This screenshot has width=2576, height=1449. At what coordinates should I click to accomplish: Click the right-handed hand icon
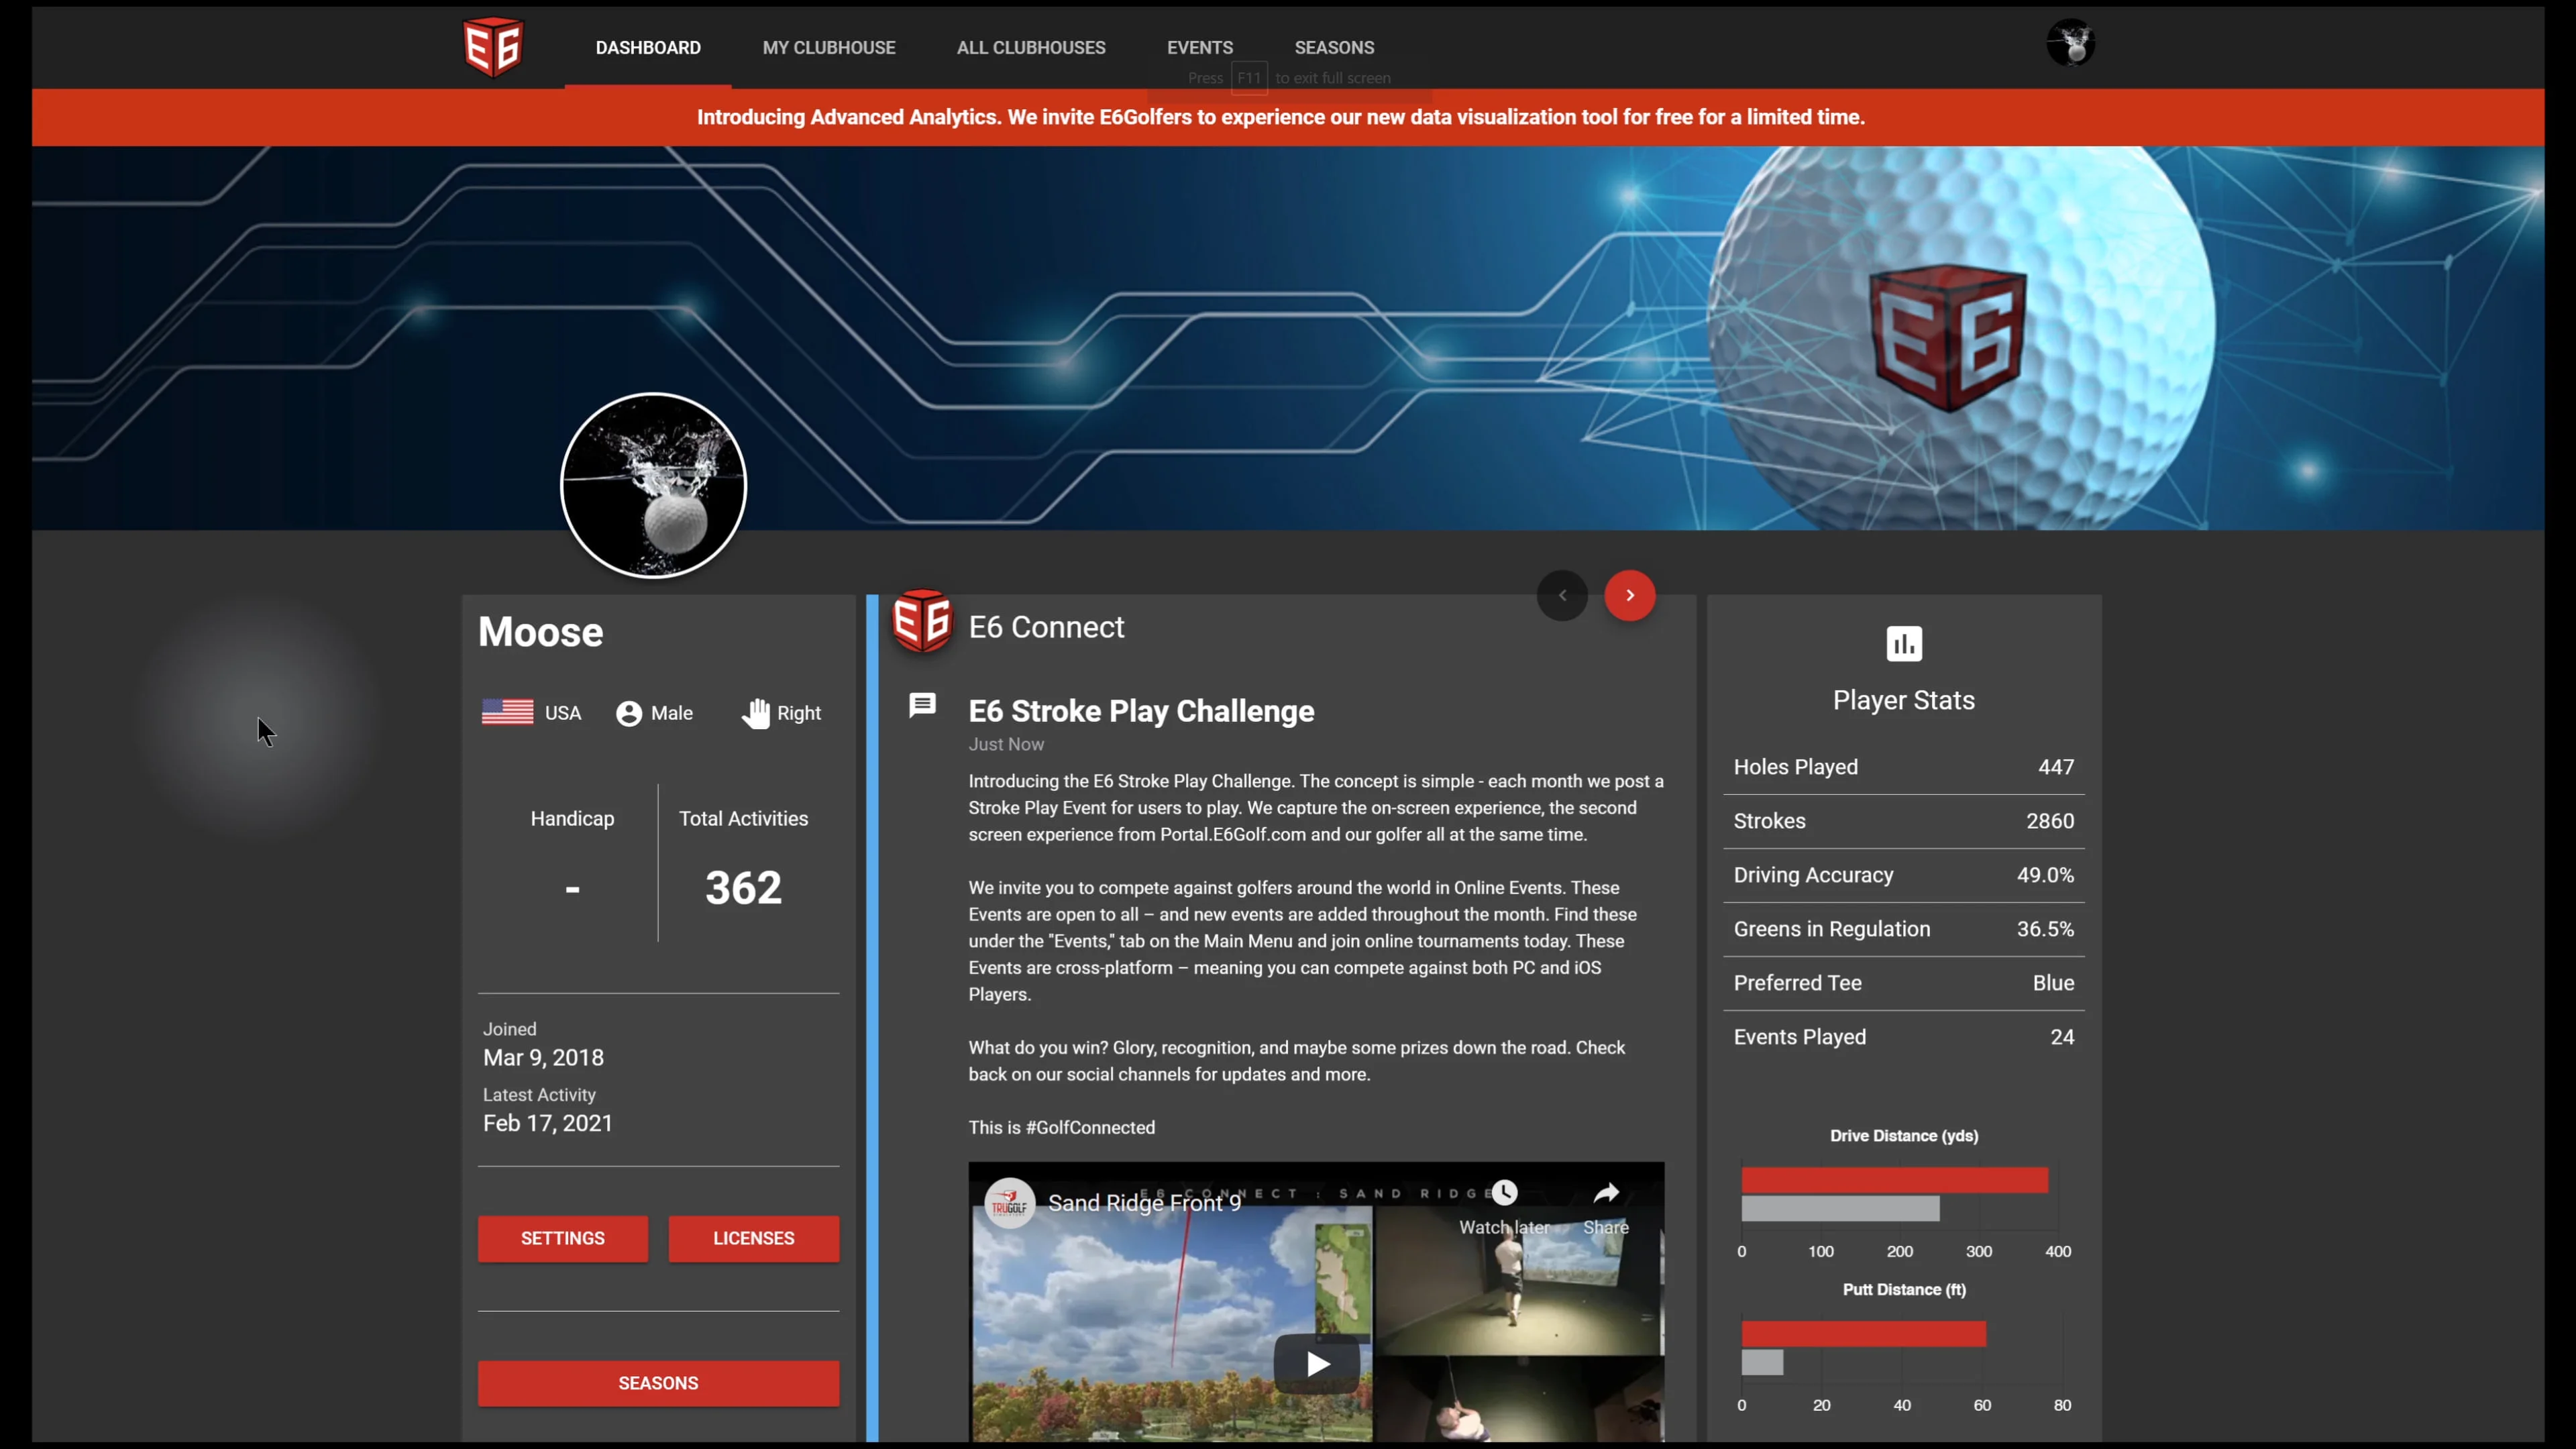tap(756, 713)
